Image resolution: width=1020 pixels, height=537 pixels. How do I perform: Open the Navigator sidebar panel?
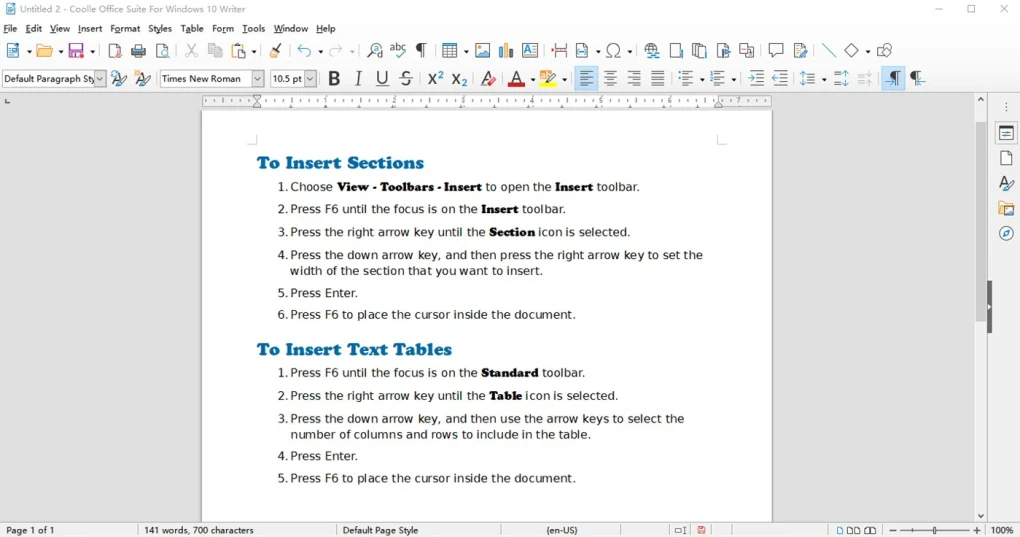(1006, 234)
